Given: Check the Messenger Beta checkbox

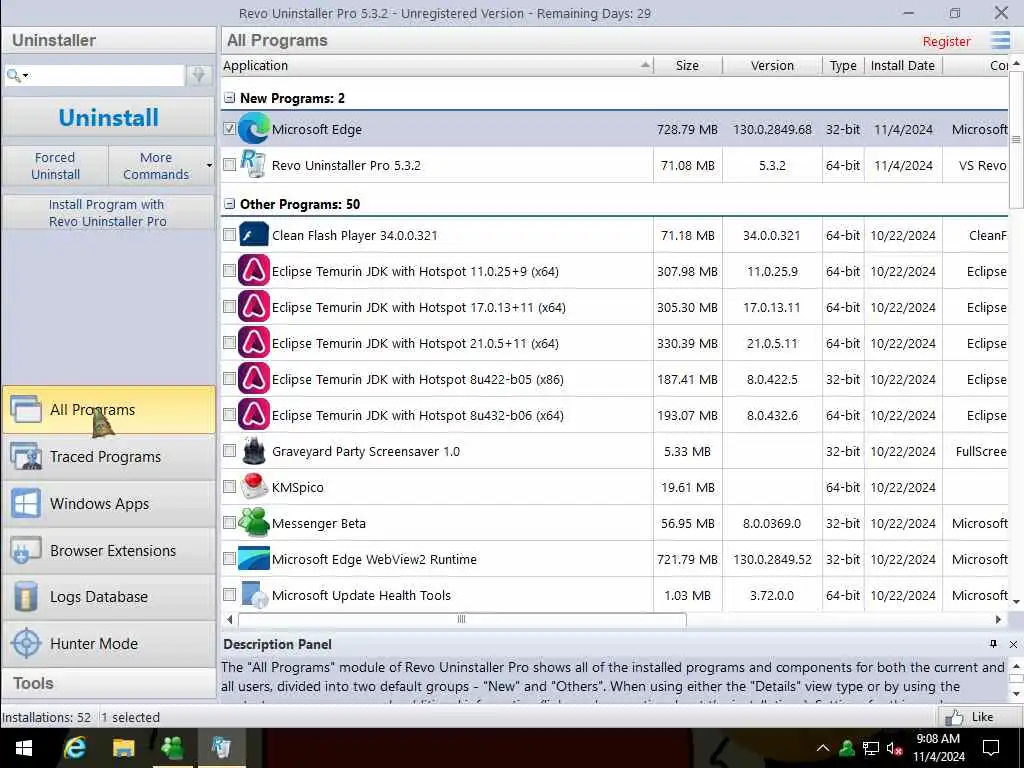Looking at the screenshot, I should point(229,522).
